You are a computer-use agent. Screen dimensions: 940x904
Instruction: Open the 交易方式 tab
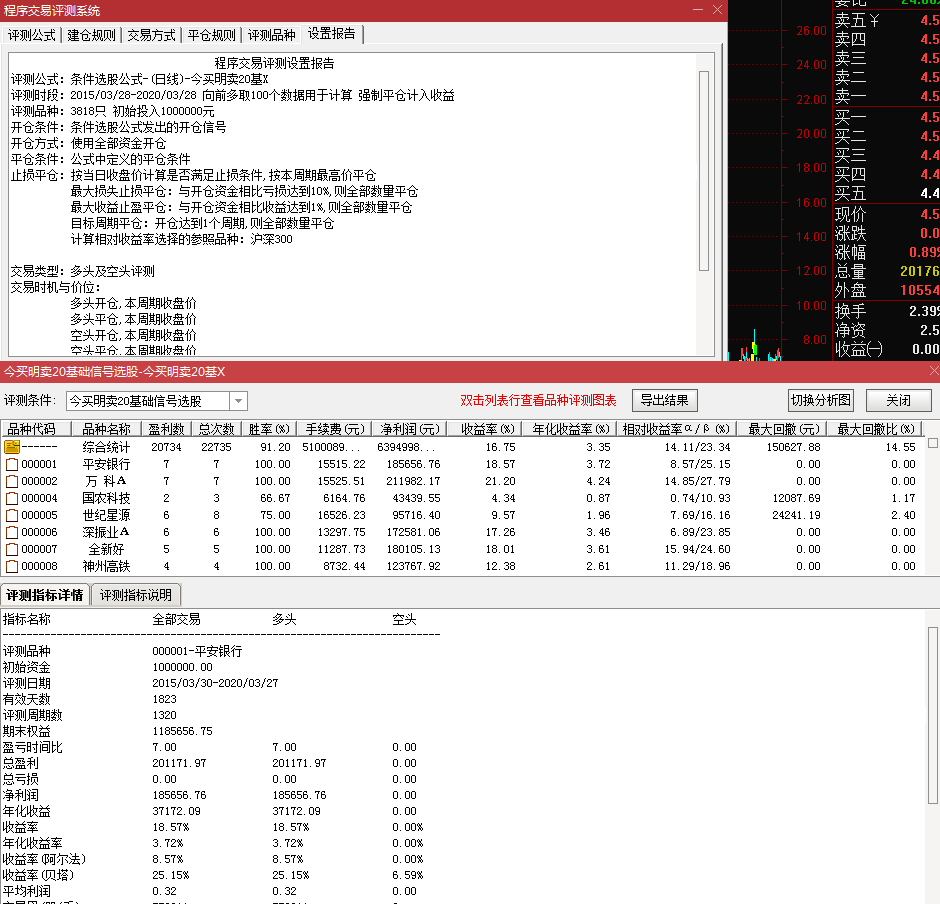[x=151, y=35]
